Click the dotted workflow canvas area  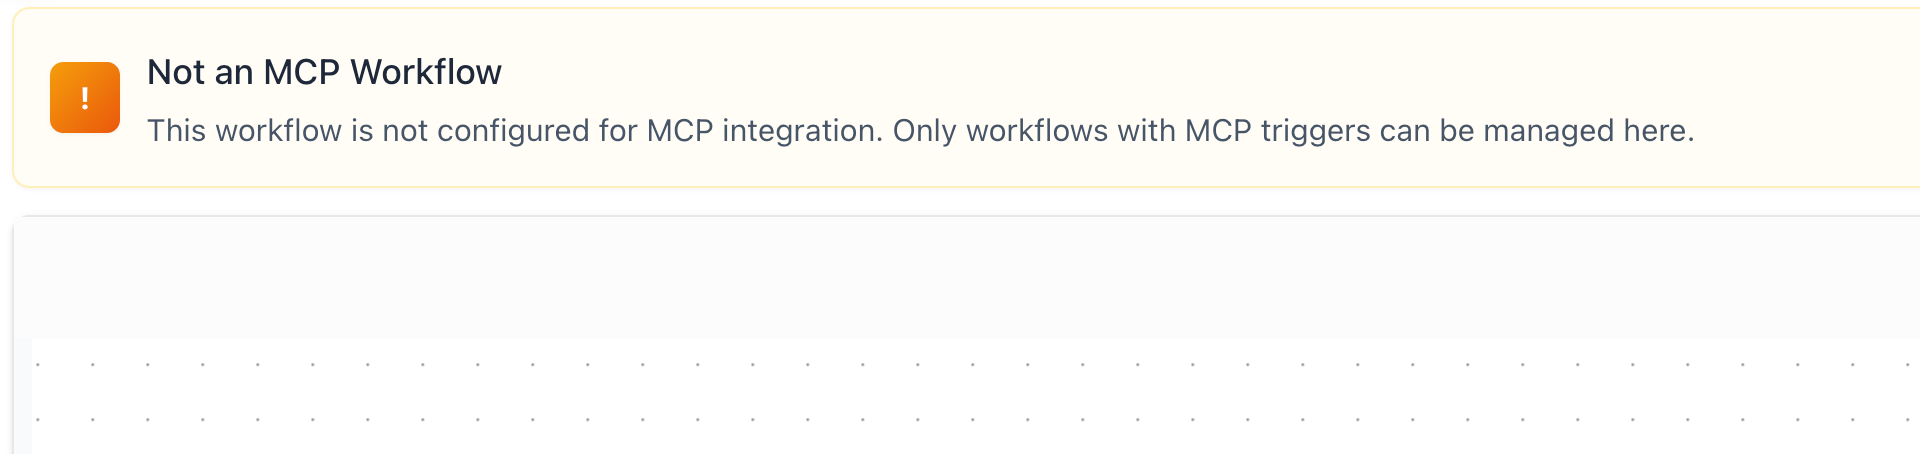coord(975,395)
